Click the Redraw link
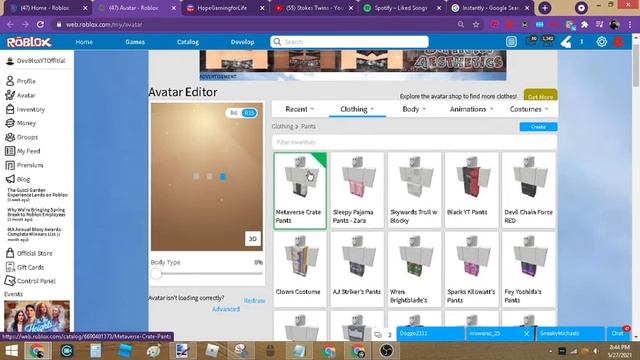640x360 pixels. click(254, 300)
